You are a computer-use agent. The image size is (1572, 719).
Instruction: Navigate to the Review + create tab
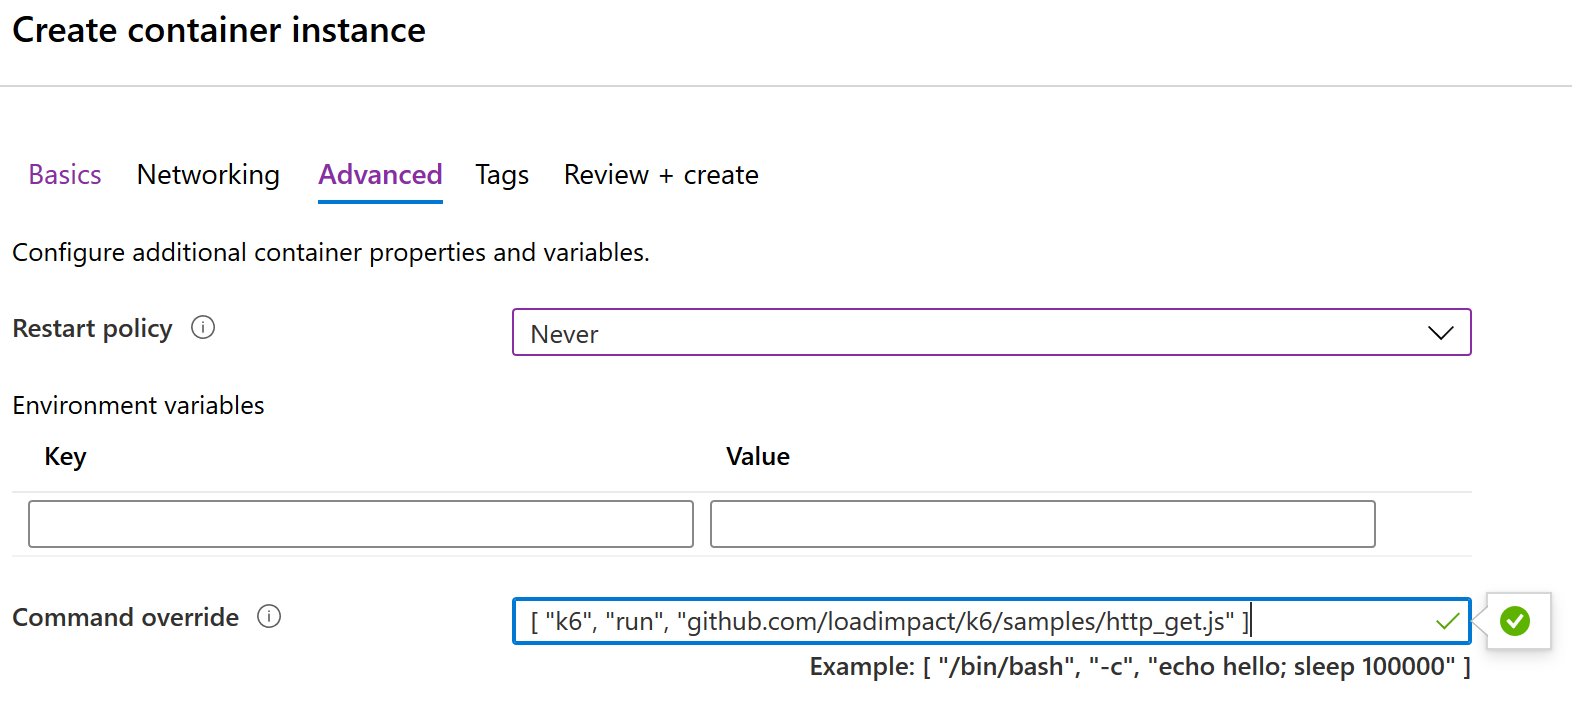[x=661, y=175]
